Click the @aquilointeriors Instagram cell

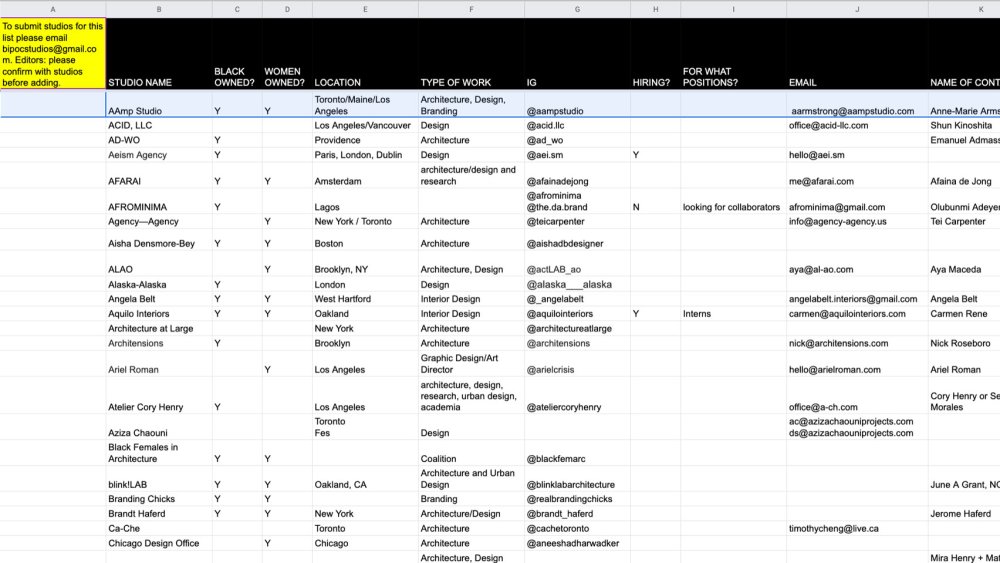pyautogui.click(x=577, y=314)
